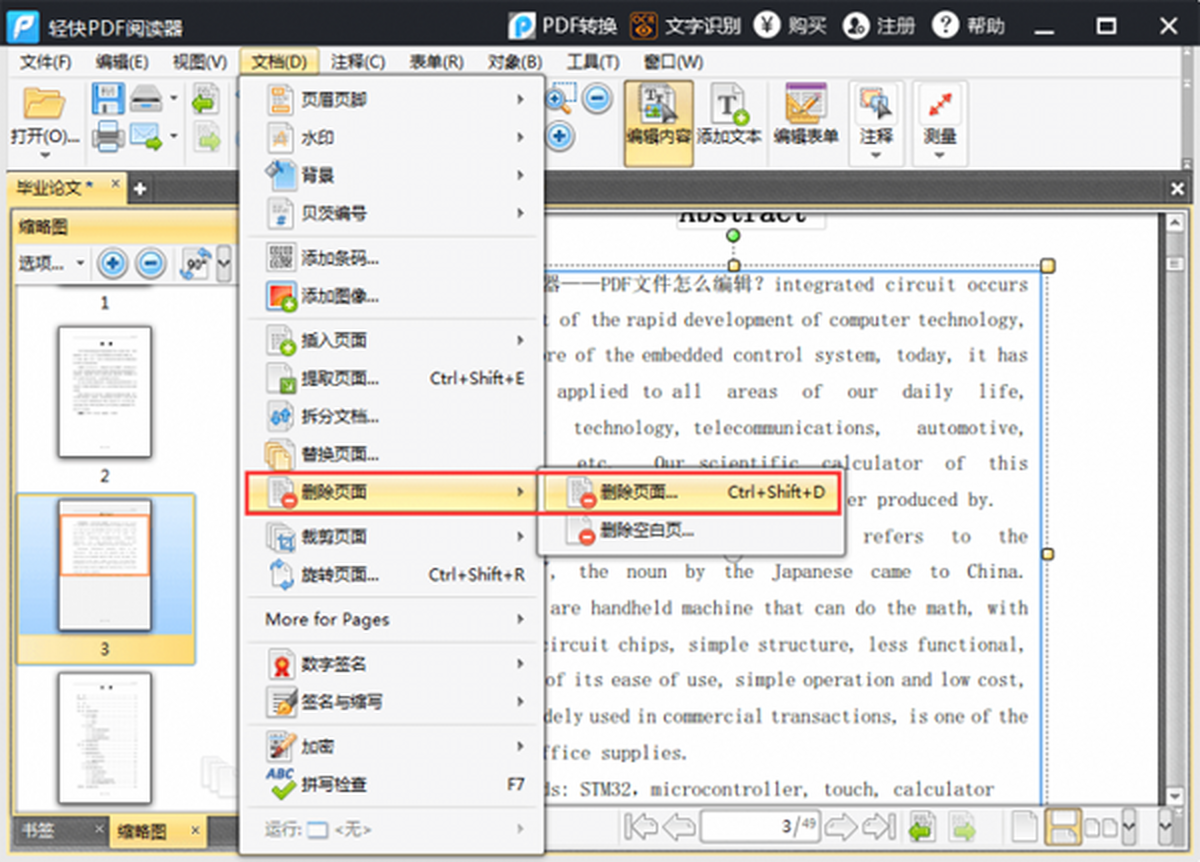Toggle the continuous page layout button
Image resolution: width=1200 pixels, height=862 pixels.
[x=1063, y=827]
